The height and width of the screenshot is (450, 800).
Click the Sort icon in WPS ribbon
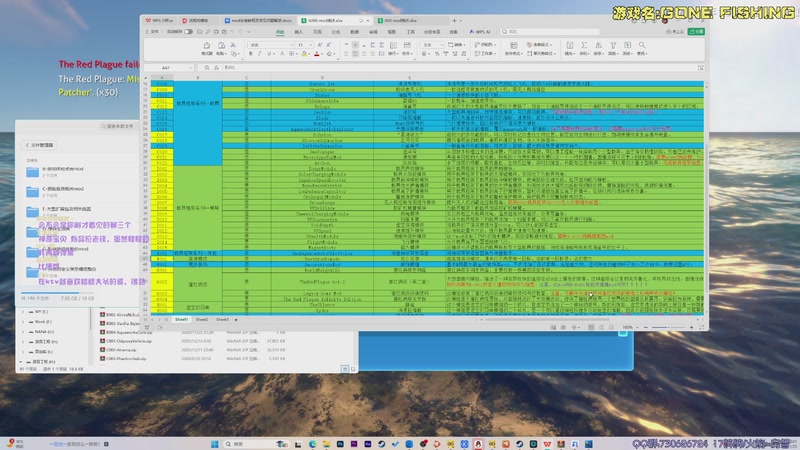tap(598, 45)
